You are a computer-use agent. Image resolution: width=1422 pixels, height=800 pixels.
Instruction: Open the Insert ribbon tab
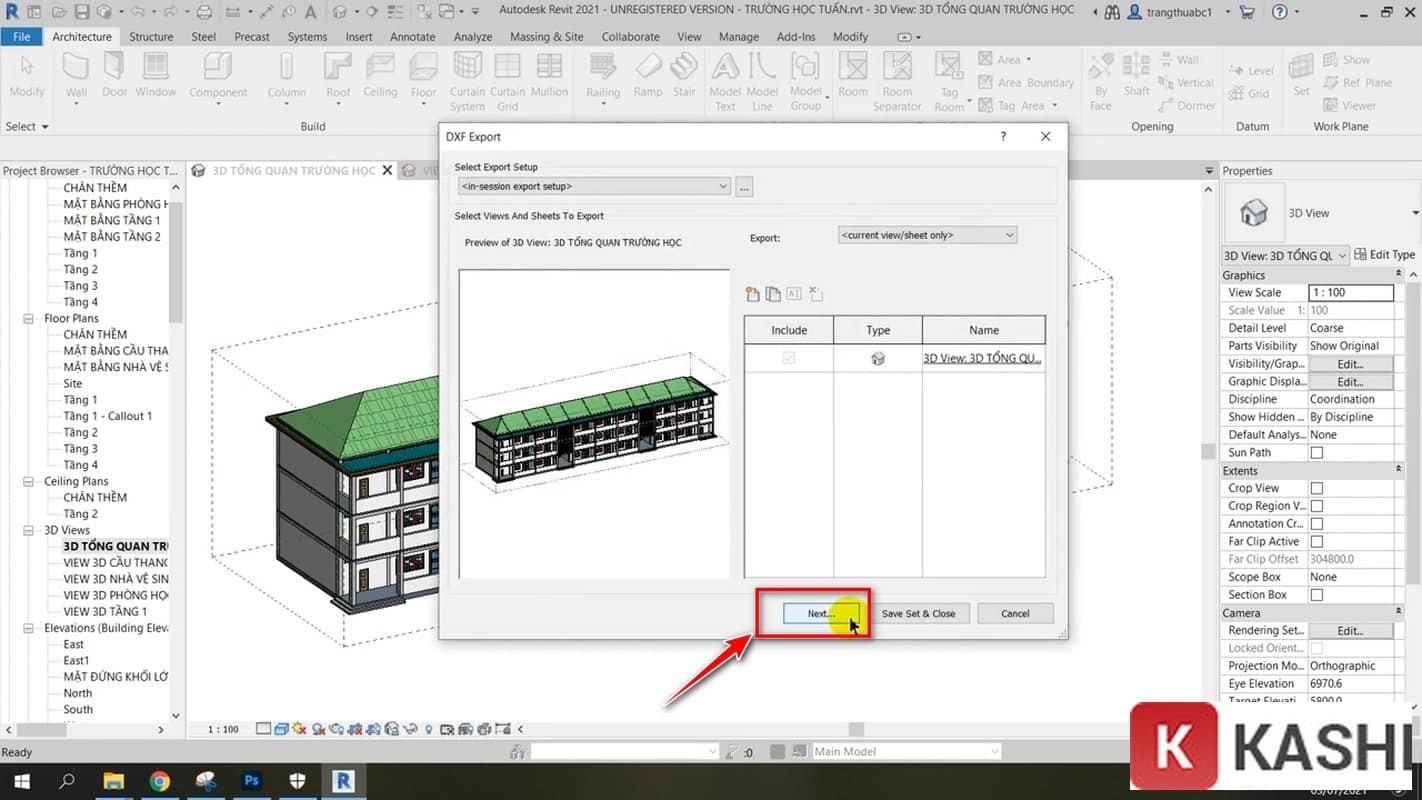point(358,37)
